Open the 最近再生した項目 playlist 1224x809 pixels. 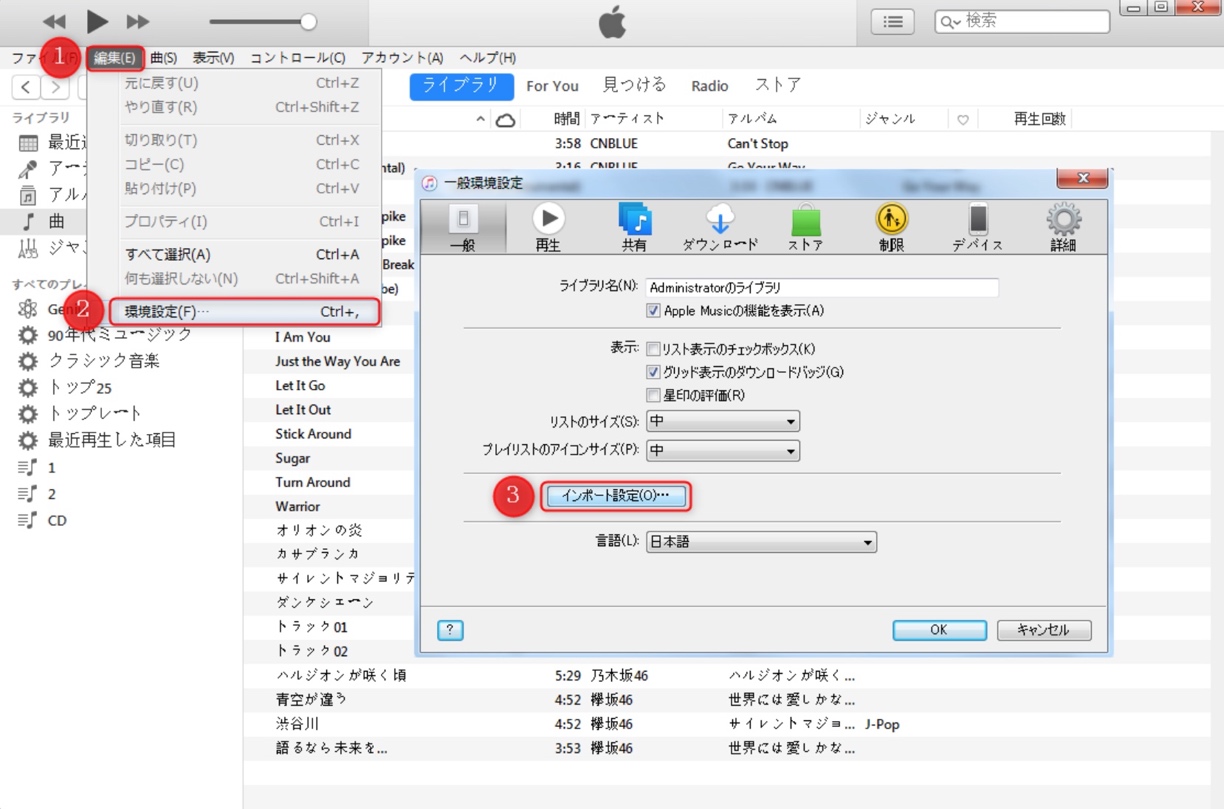pyautogui.click(x=112, y=440)
